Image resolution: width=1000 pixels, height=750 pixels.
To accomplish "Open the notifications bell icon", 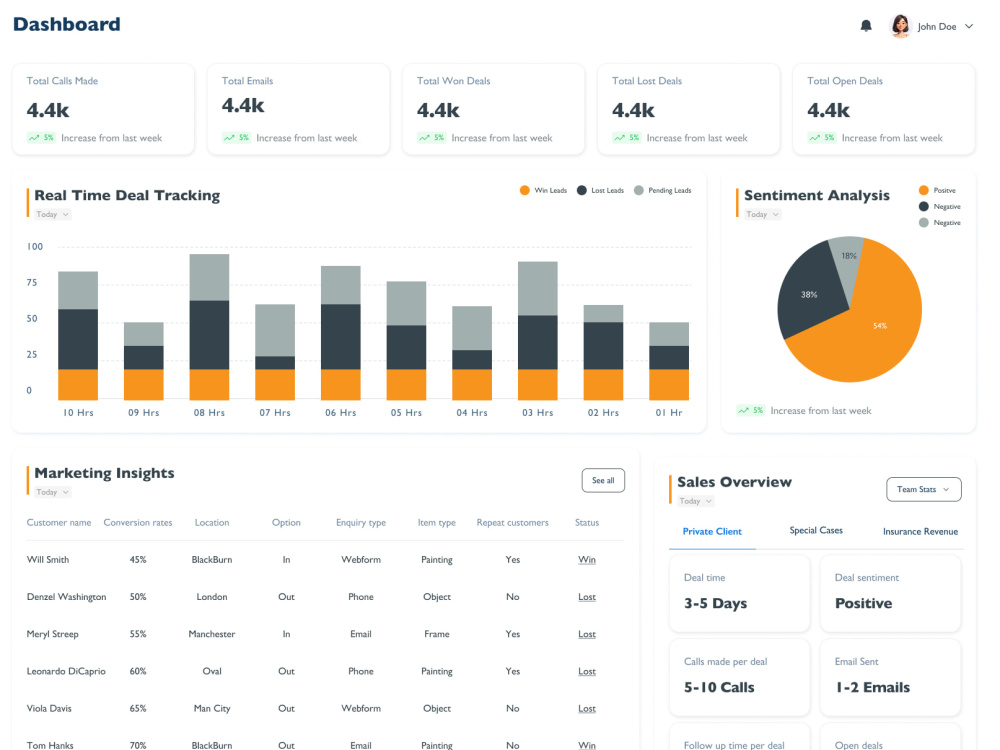I will (x=865, y=26).
